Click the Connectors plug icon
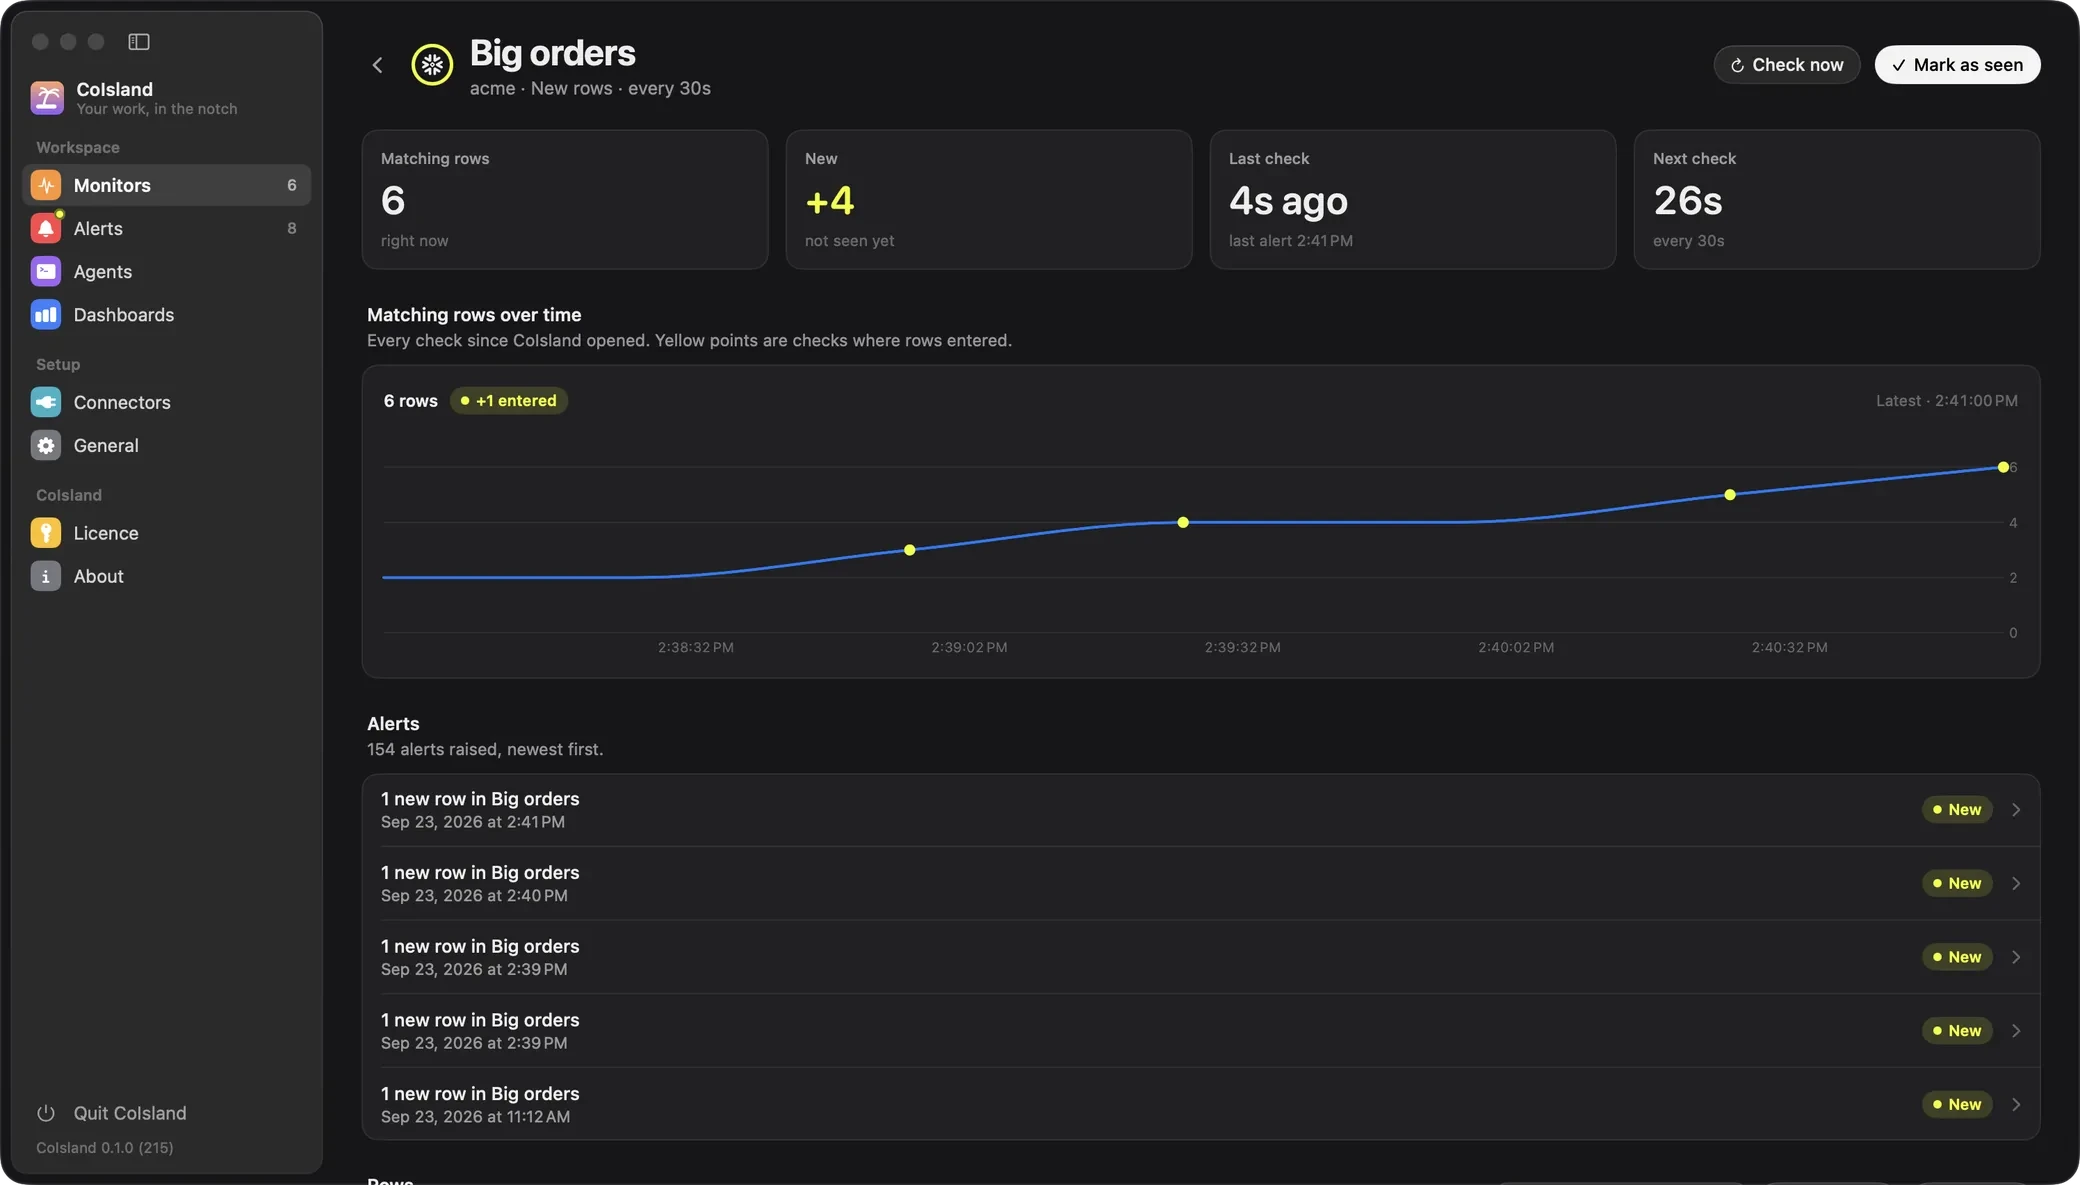The image size is (2080, 1185). (46, 402)
